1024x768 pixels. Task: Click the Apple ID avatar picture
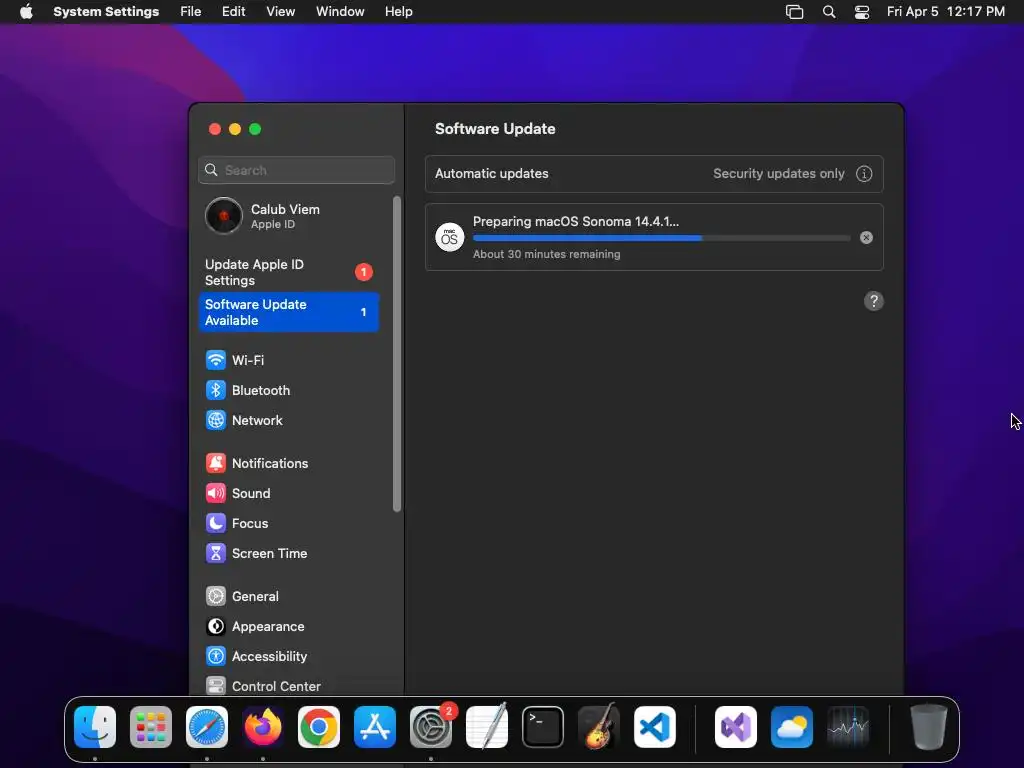223,216
